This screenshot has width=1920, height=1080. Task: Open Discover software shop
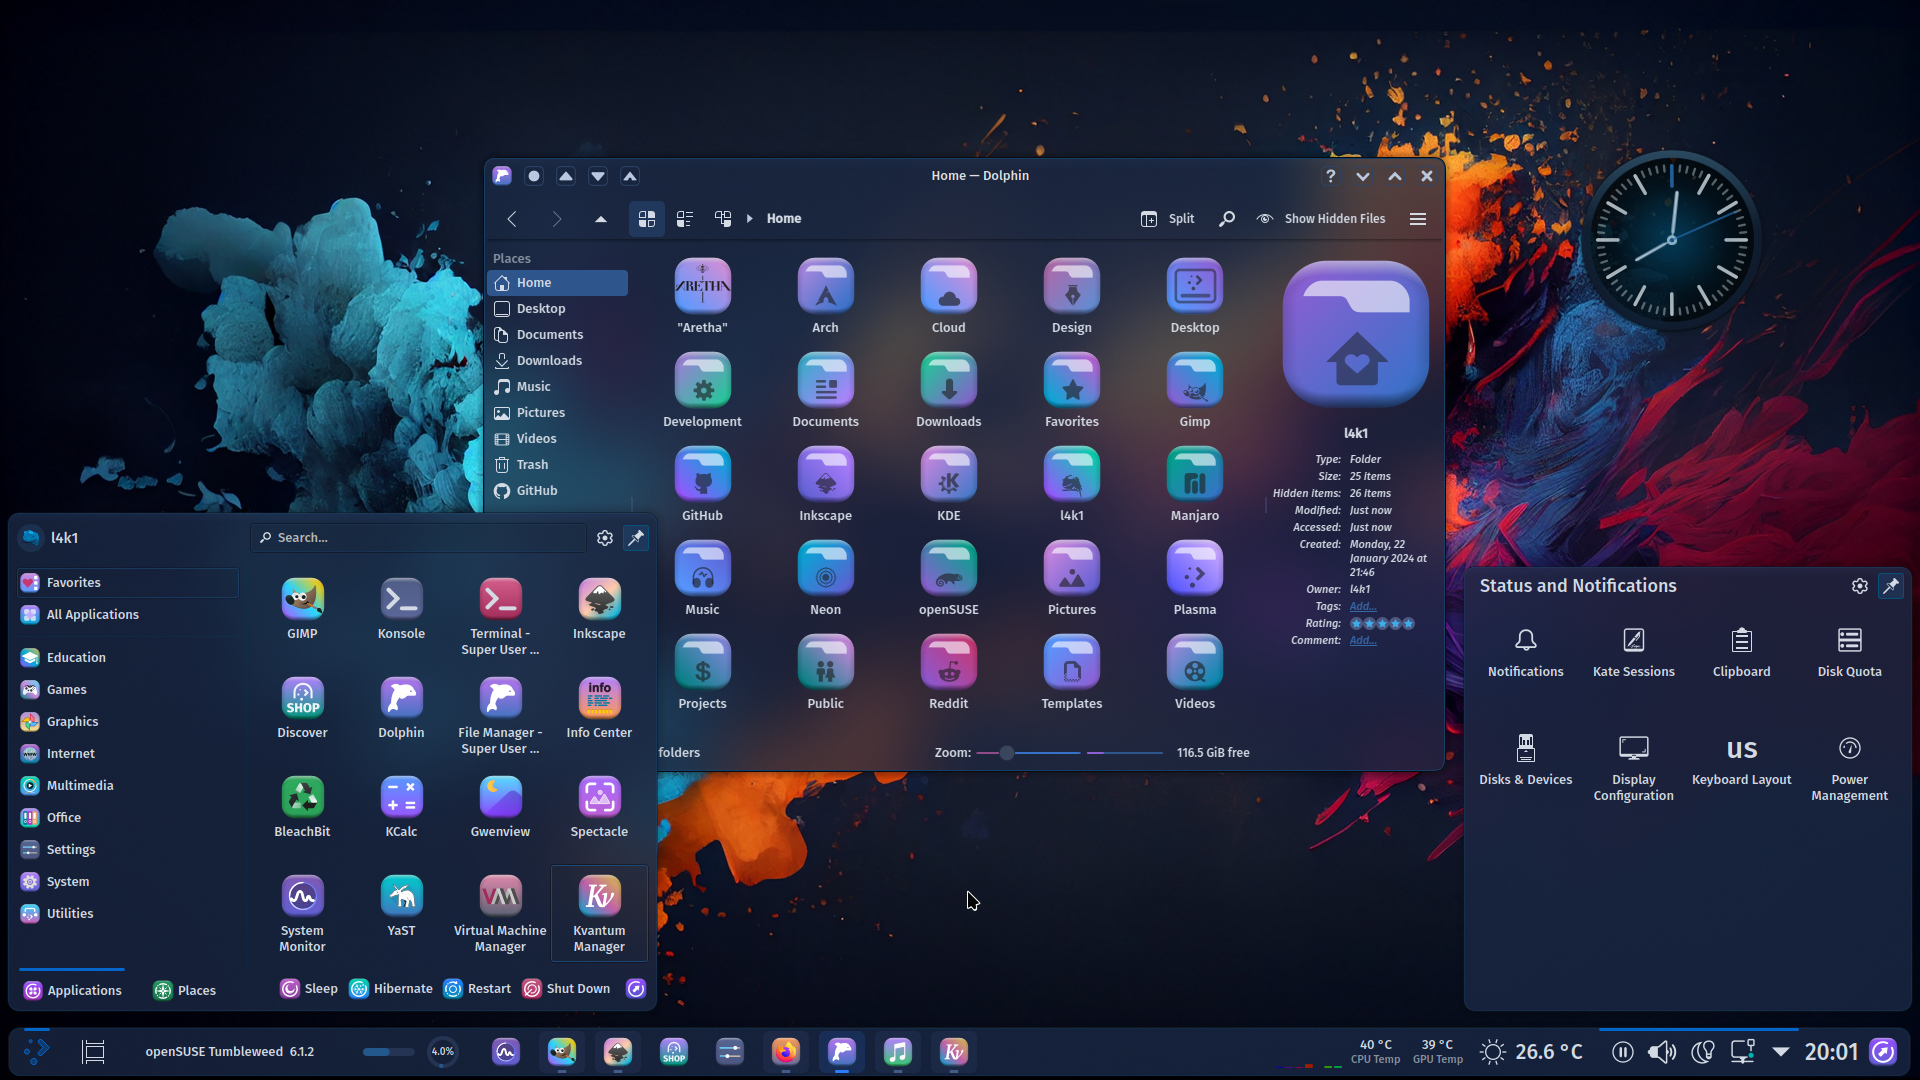tap(302, 707)
